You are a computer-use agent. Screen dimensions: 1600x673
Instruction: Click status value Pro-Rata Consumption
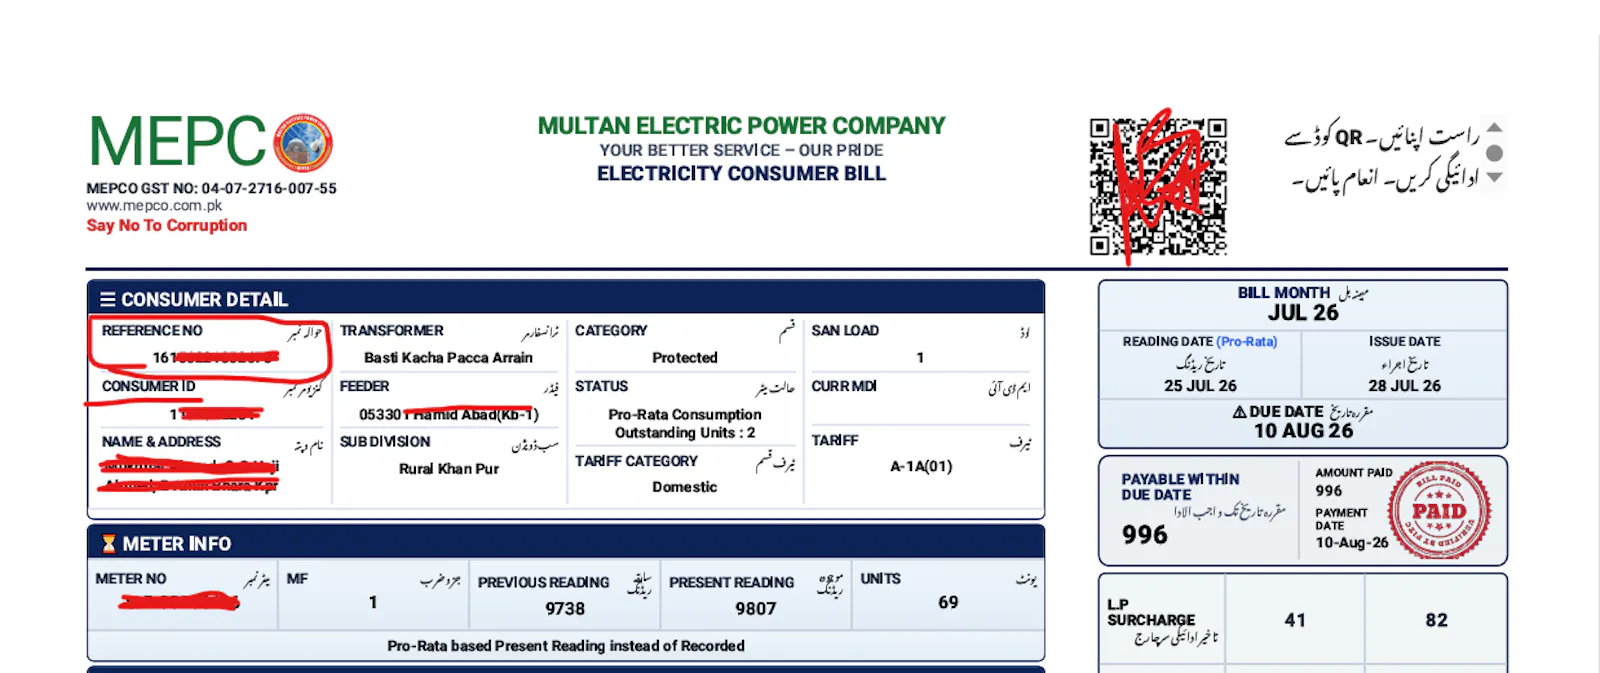tap(685, 414)
